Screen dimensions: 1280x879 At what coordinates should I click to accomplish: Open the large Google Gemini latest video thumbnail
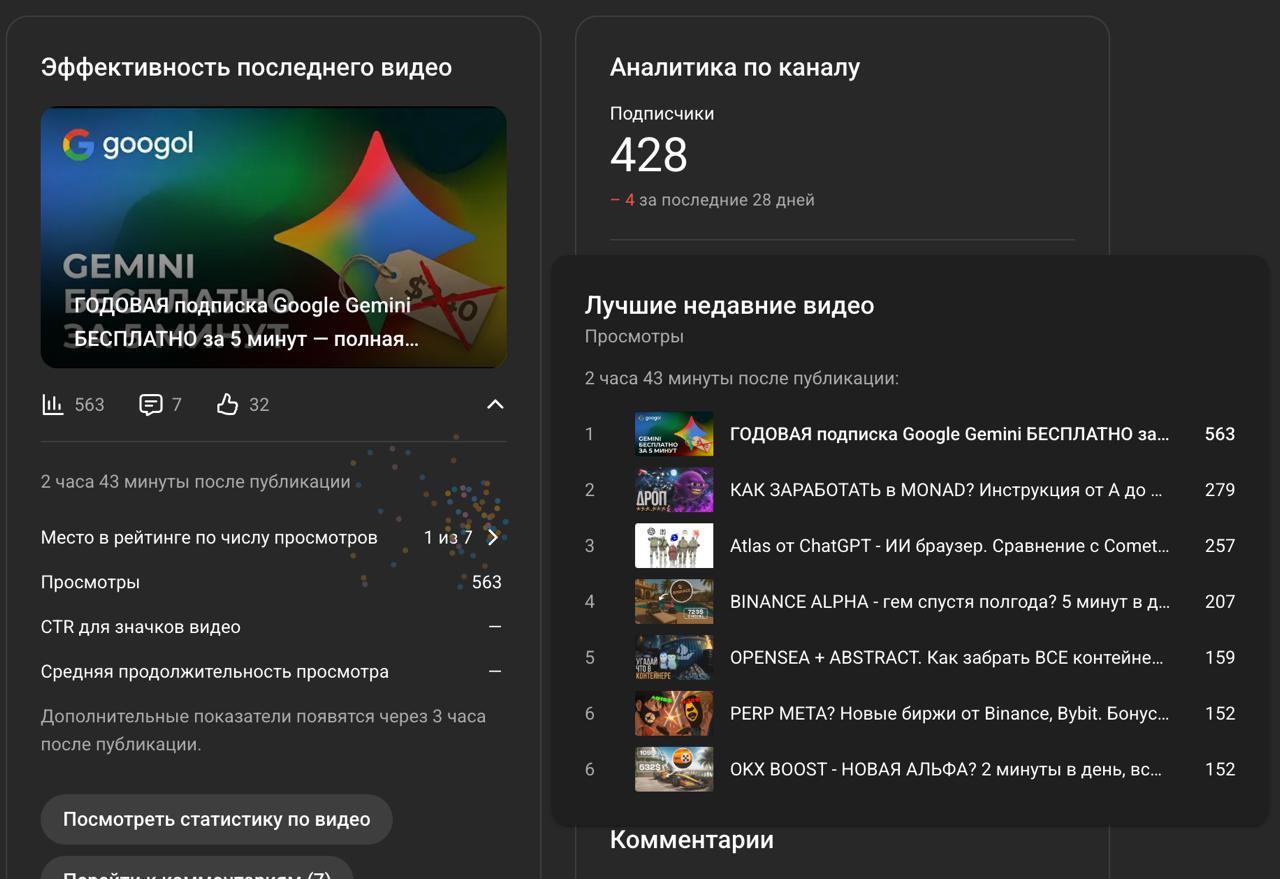click(x=273, y=237)
